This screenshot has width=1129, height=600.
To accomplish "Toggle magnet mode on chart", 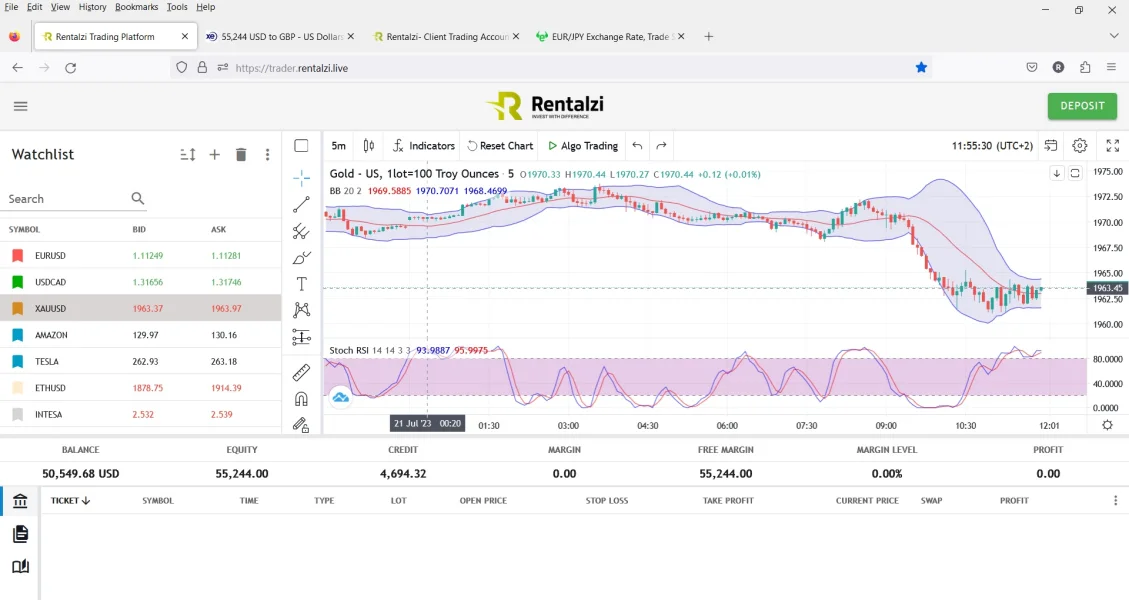I will coord(301,398).
